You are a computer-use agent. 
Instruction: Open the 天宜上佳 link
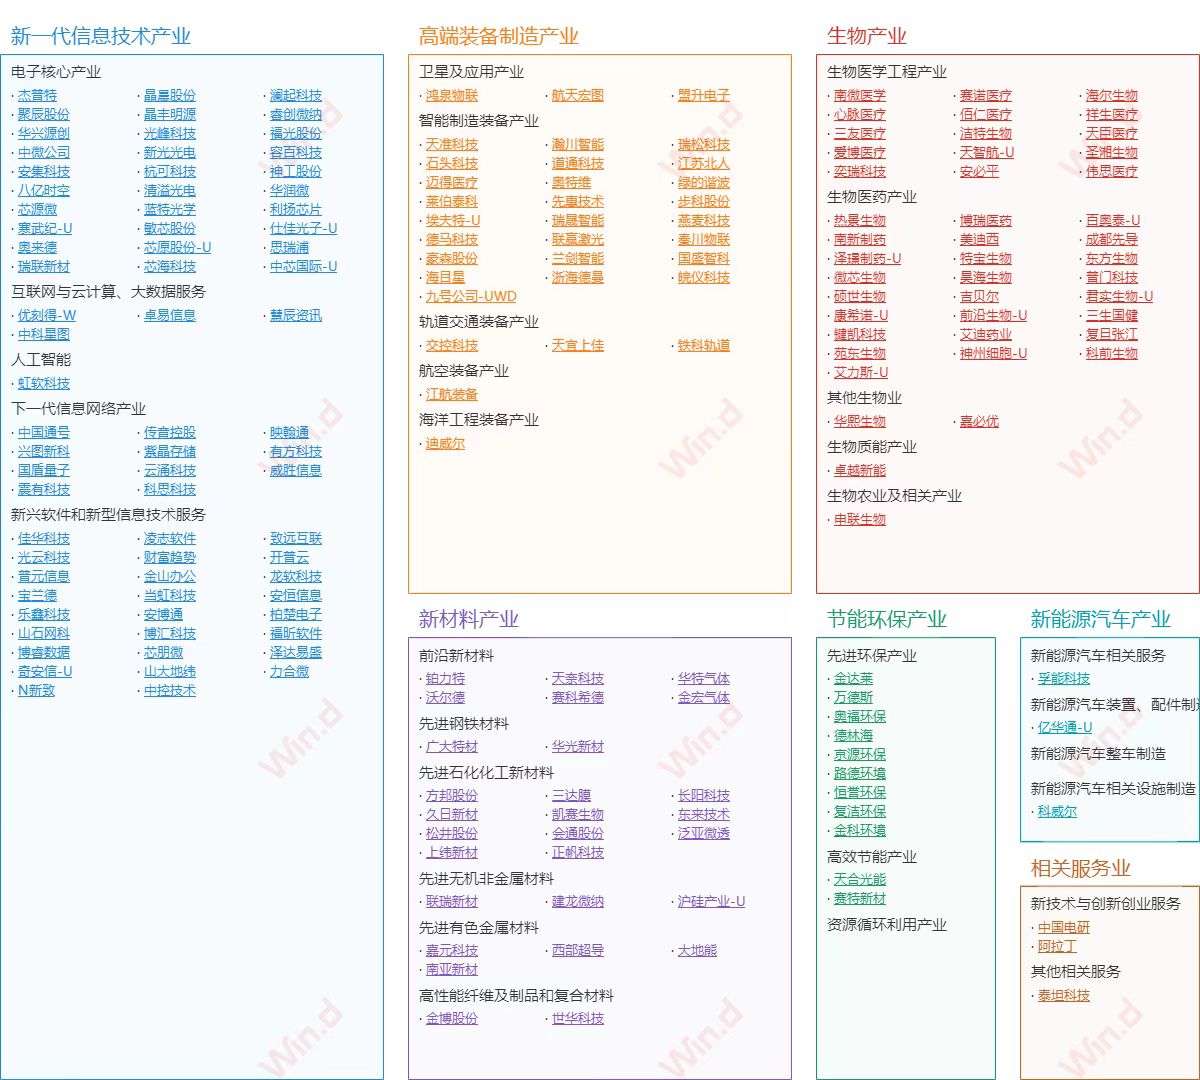(578, 346)
